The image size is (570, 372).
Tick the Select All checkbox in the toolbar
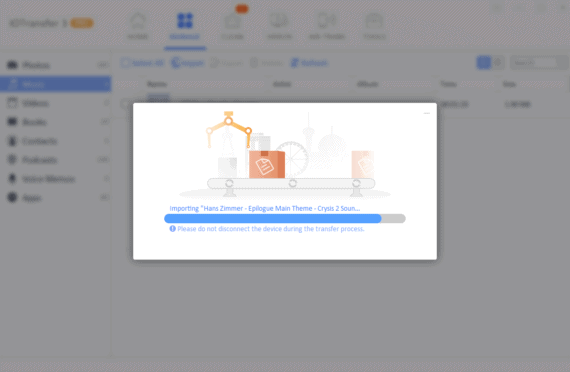pyautogui.click(x=125, y=63)
